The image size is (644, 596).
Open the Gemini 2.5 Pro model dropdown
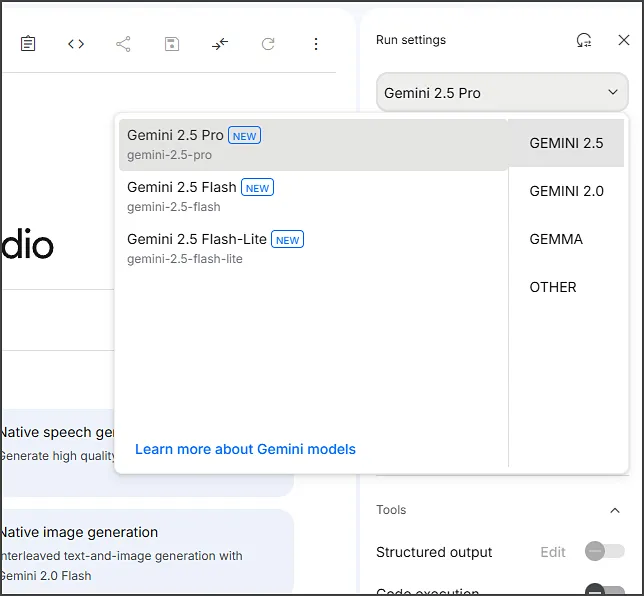(x=502, y=93)
